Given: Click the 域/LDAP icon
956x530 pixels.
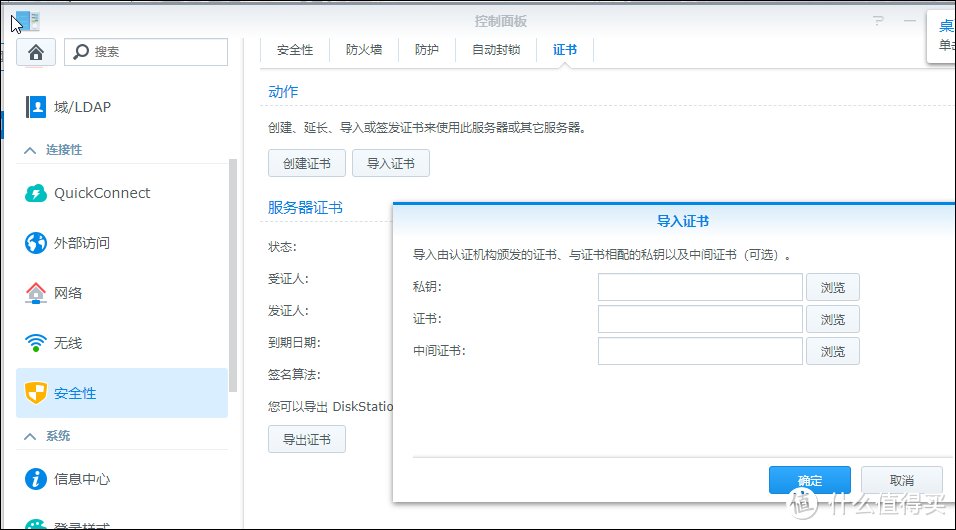Looking at the screenshot, I should coord(35,107).
